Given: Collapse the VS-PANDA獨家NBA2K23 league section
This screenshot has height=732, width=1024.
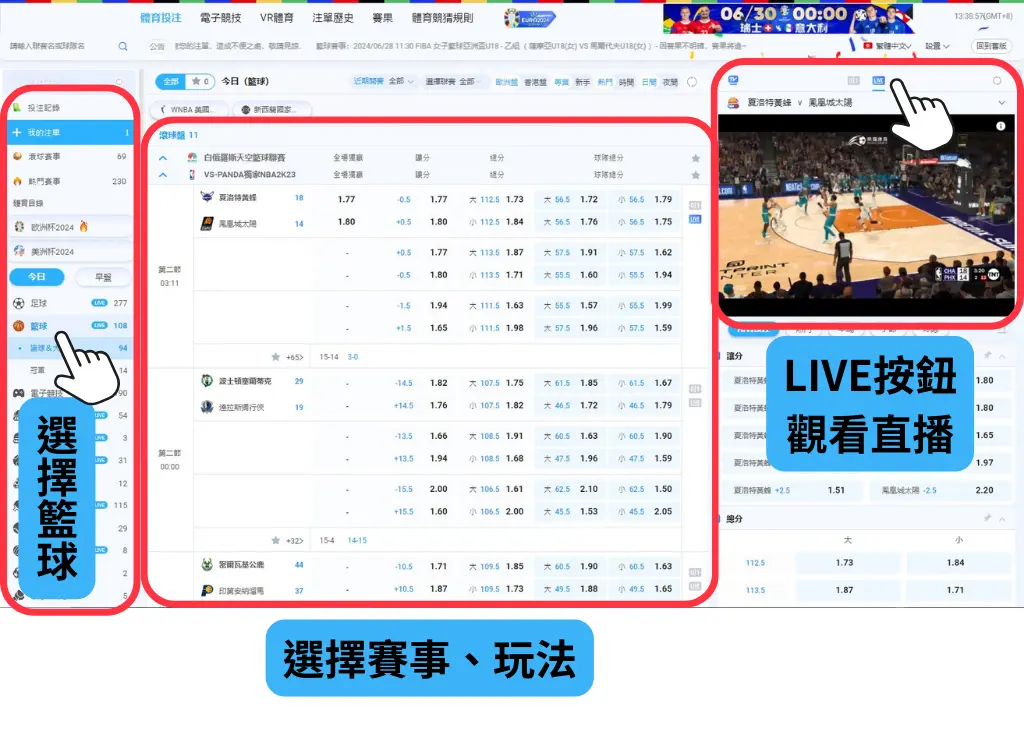Looking at the screenshot, I should click(163, 174).
